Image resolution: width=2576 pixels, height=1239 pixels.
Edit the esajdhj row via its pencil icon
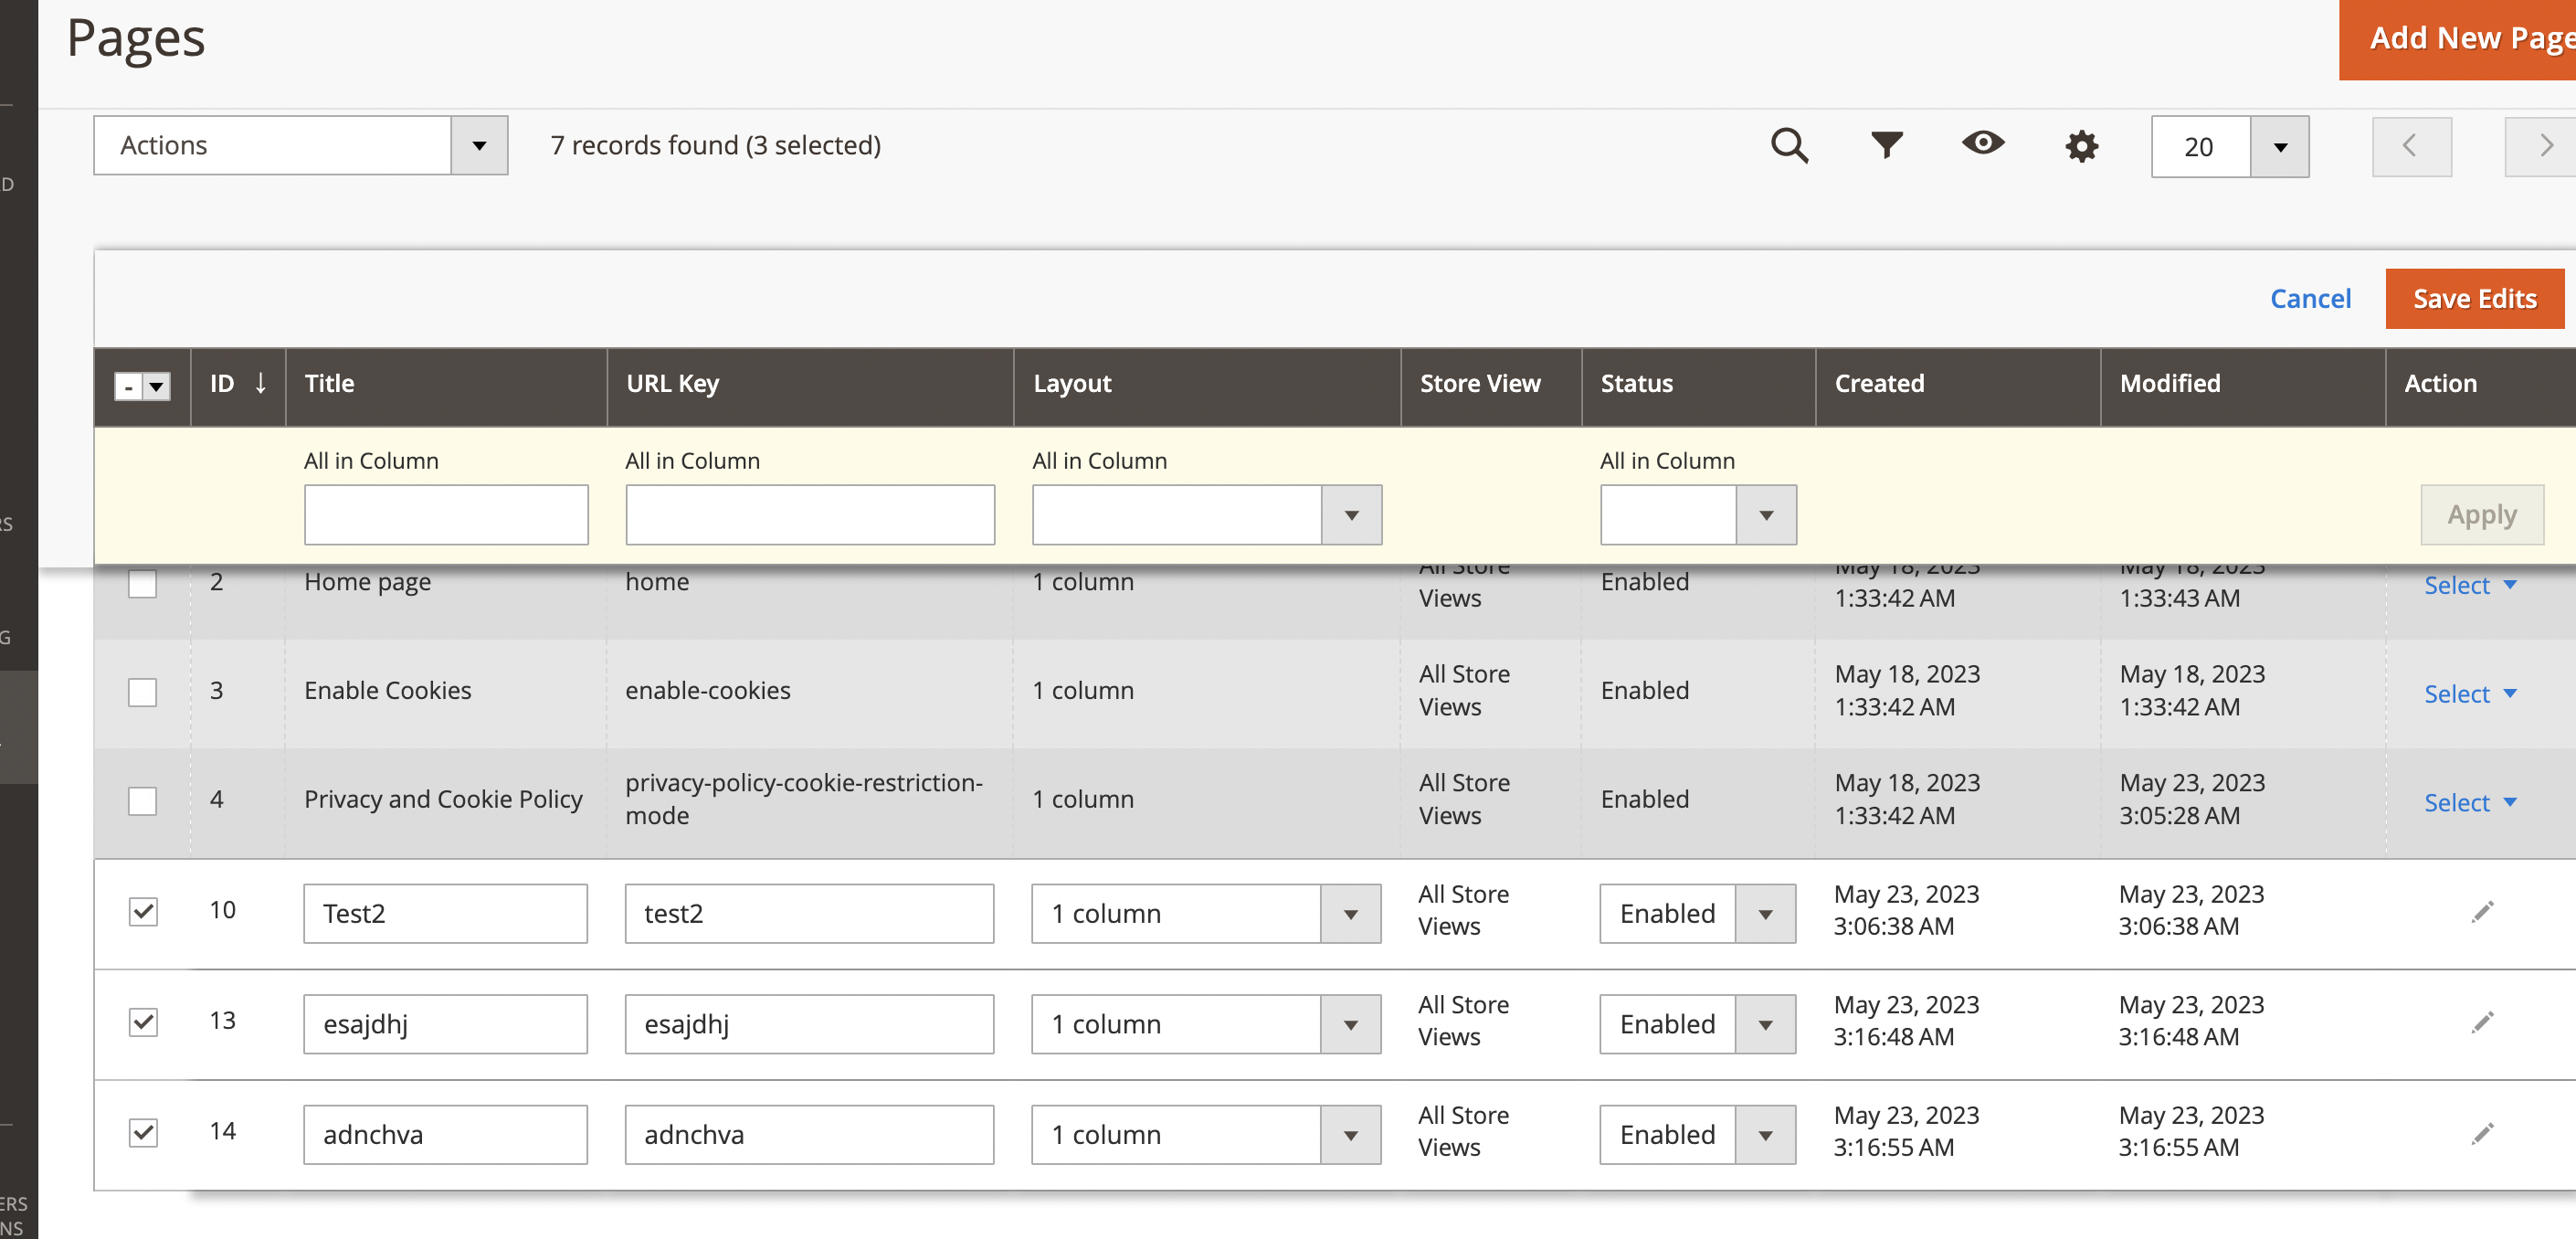[x=2483, y=1022]
